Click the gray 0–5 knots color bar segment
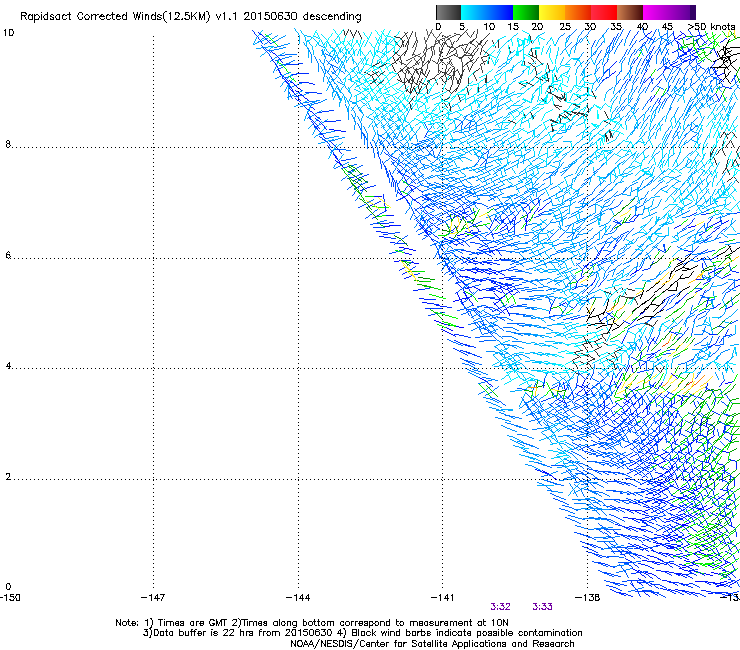 click(448, 12)
